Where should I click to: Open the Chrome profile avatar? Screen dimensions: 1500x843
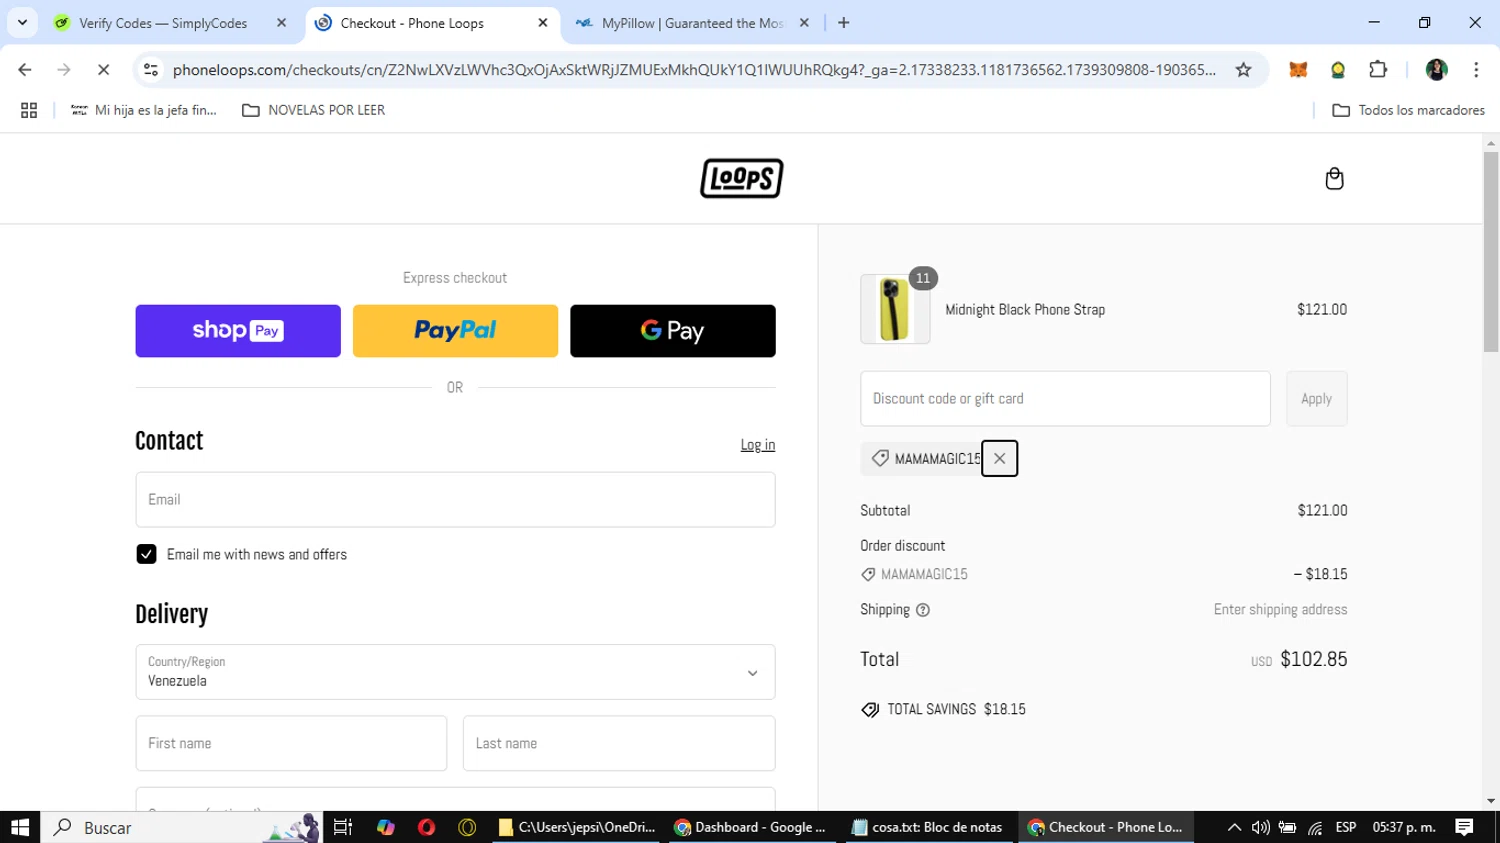tap(1436, 70)
